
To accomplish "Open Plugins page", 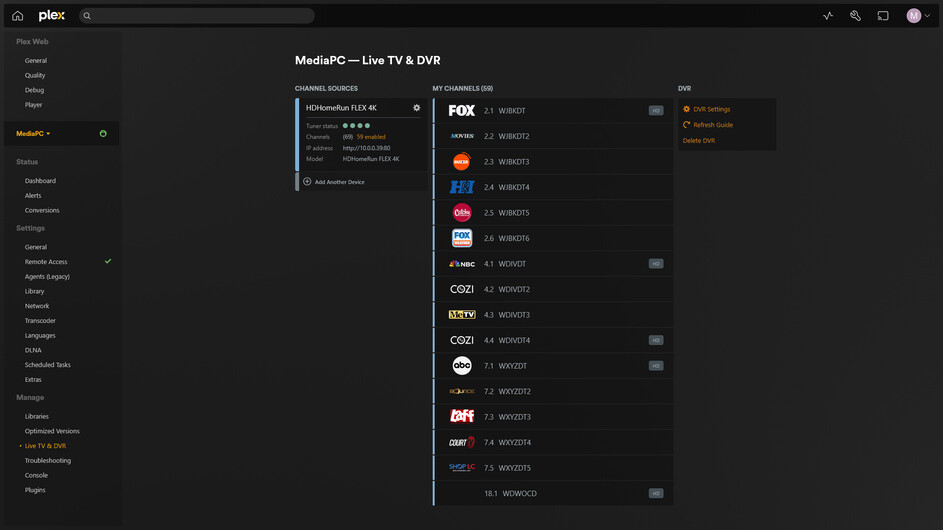I will click(35, 490).
